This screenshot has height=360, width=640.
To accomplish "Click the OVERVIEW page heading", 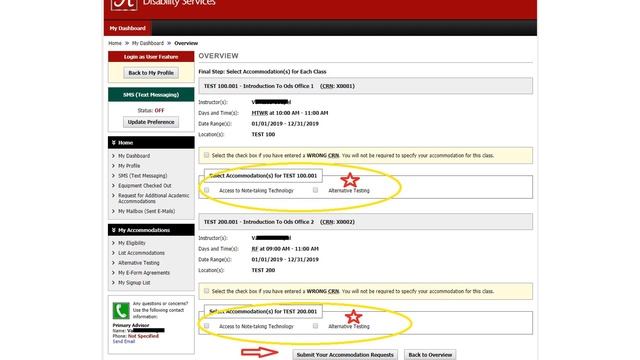I will 218,56.
